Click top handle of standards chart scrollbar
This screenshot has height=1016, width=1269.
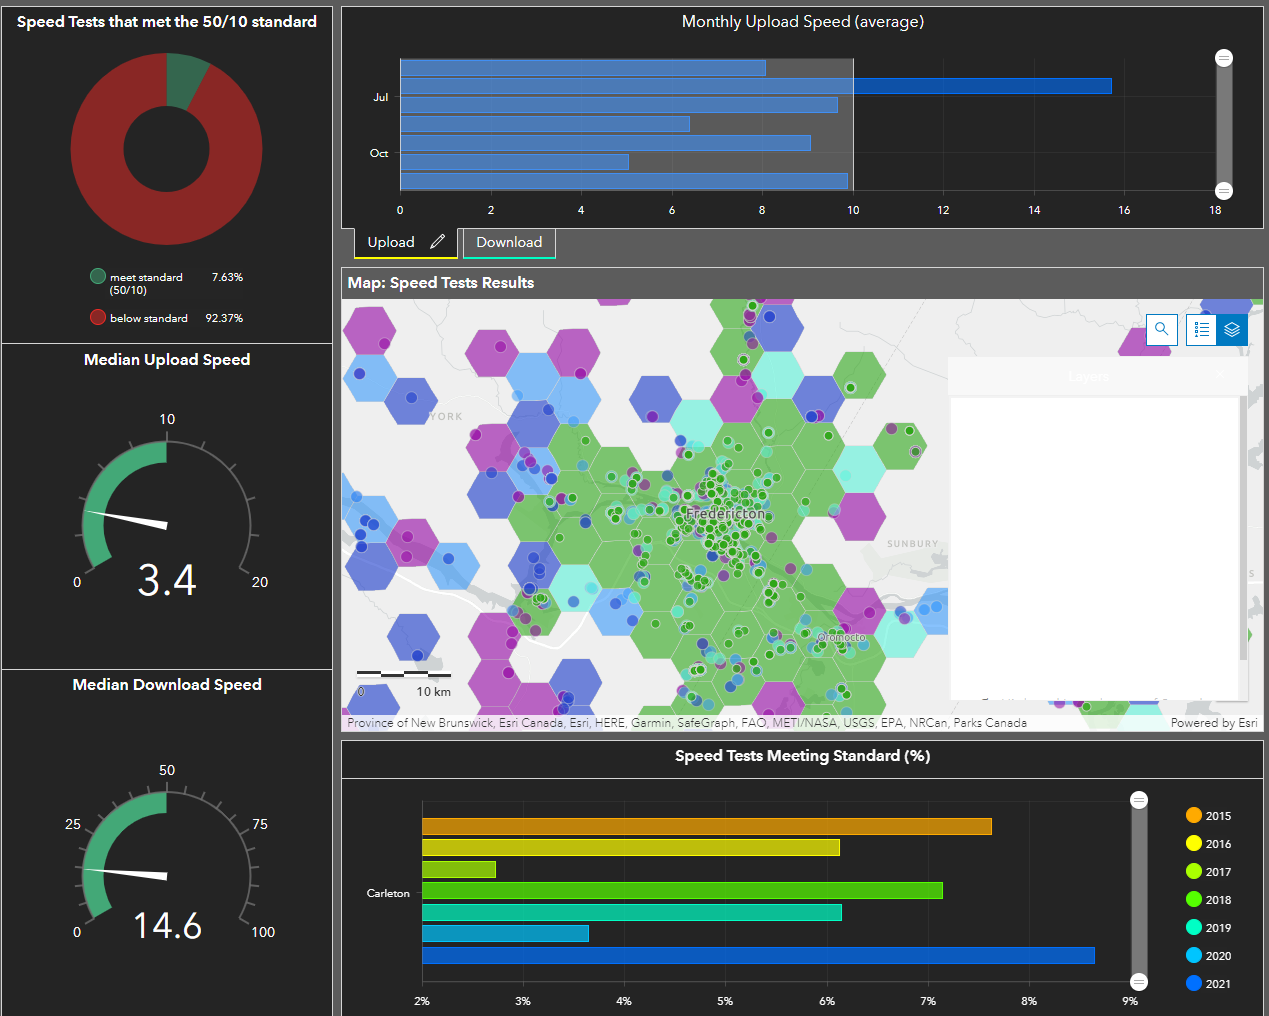pos(1139,799)
